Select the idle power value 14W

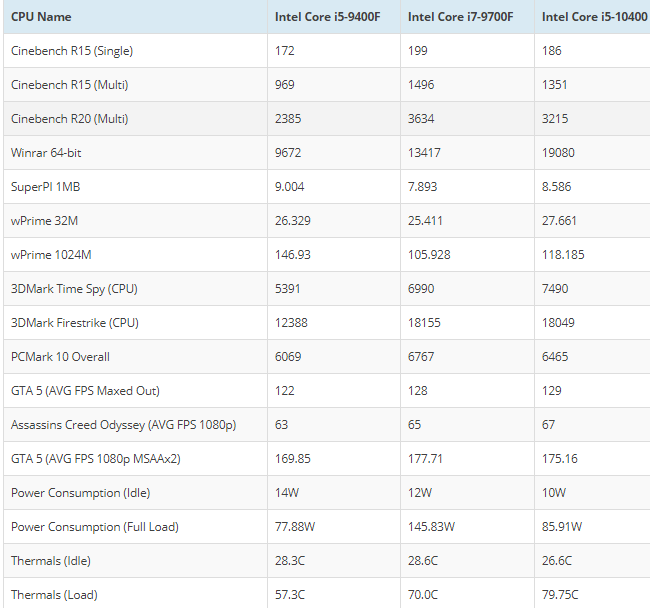coord(287,493)
